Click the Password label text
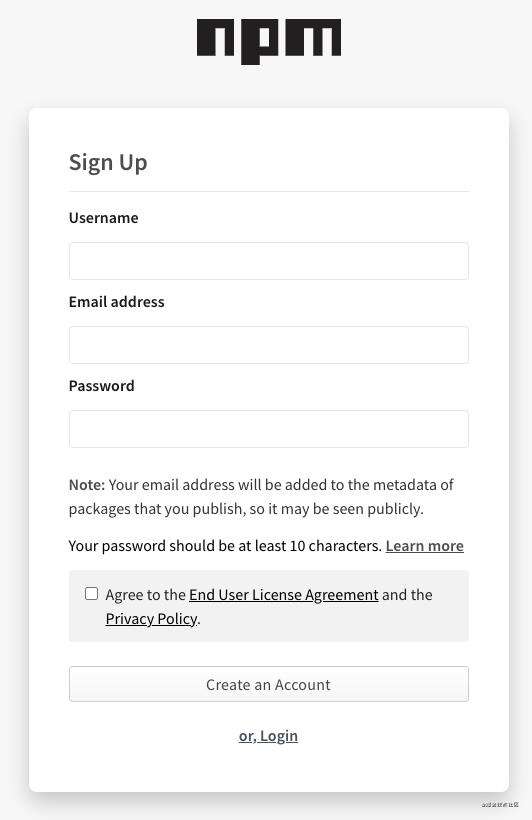 coord(101,386)
